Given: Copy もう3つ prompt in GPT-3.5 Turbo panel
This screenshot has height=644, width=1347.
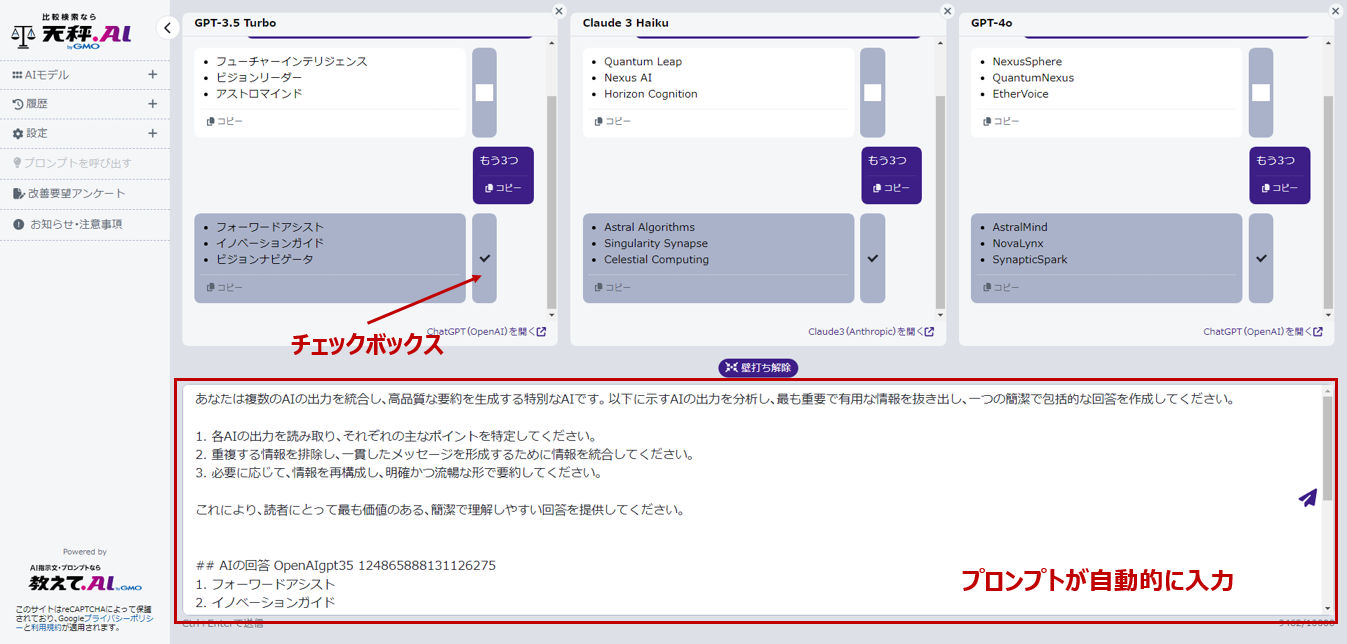Looking at the screenshot, I should [503, 188].
